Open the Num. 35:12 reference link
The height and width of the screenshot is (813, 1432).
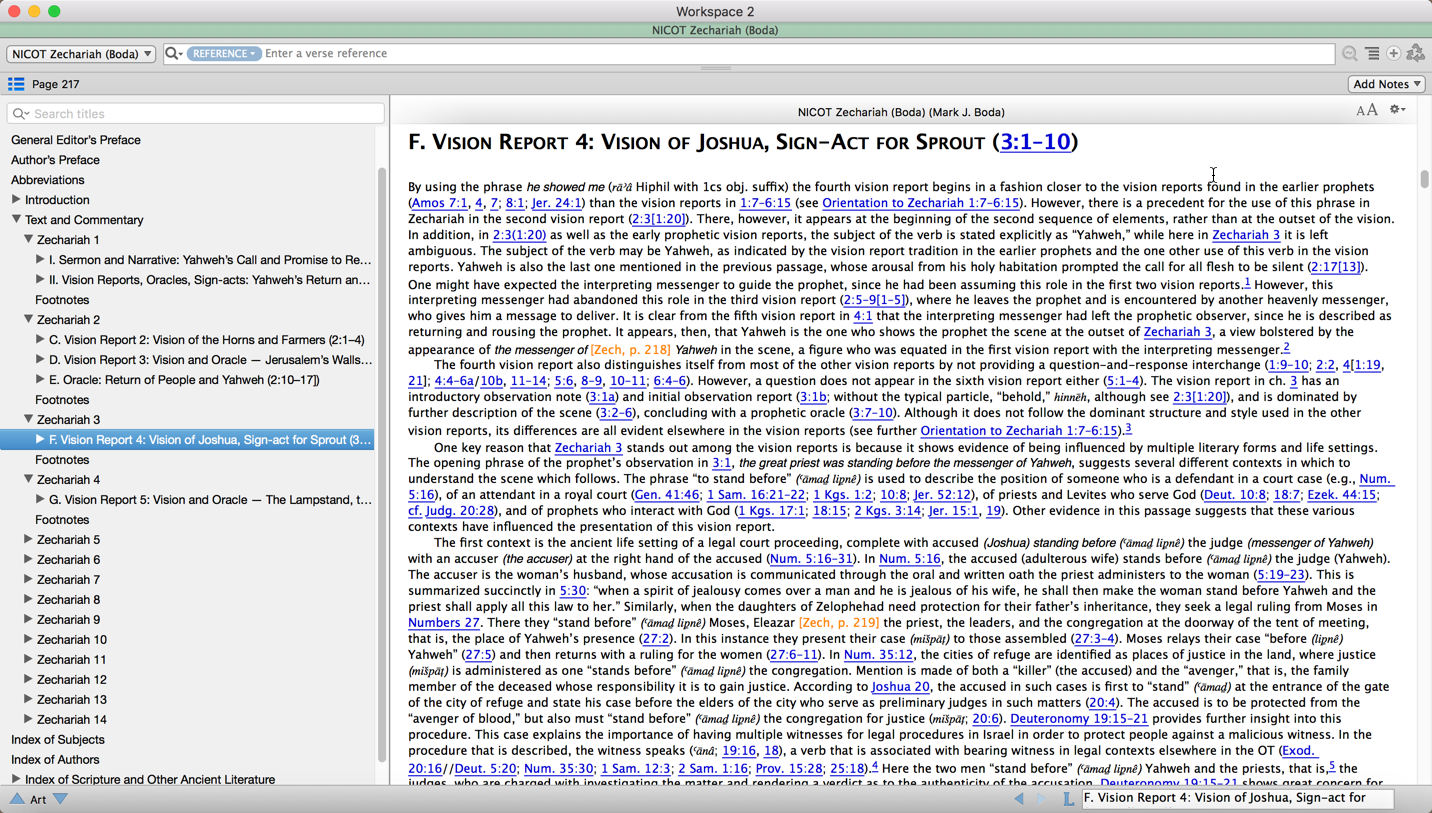(x=878, y=655)
